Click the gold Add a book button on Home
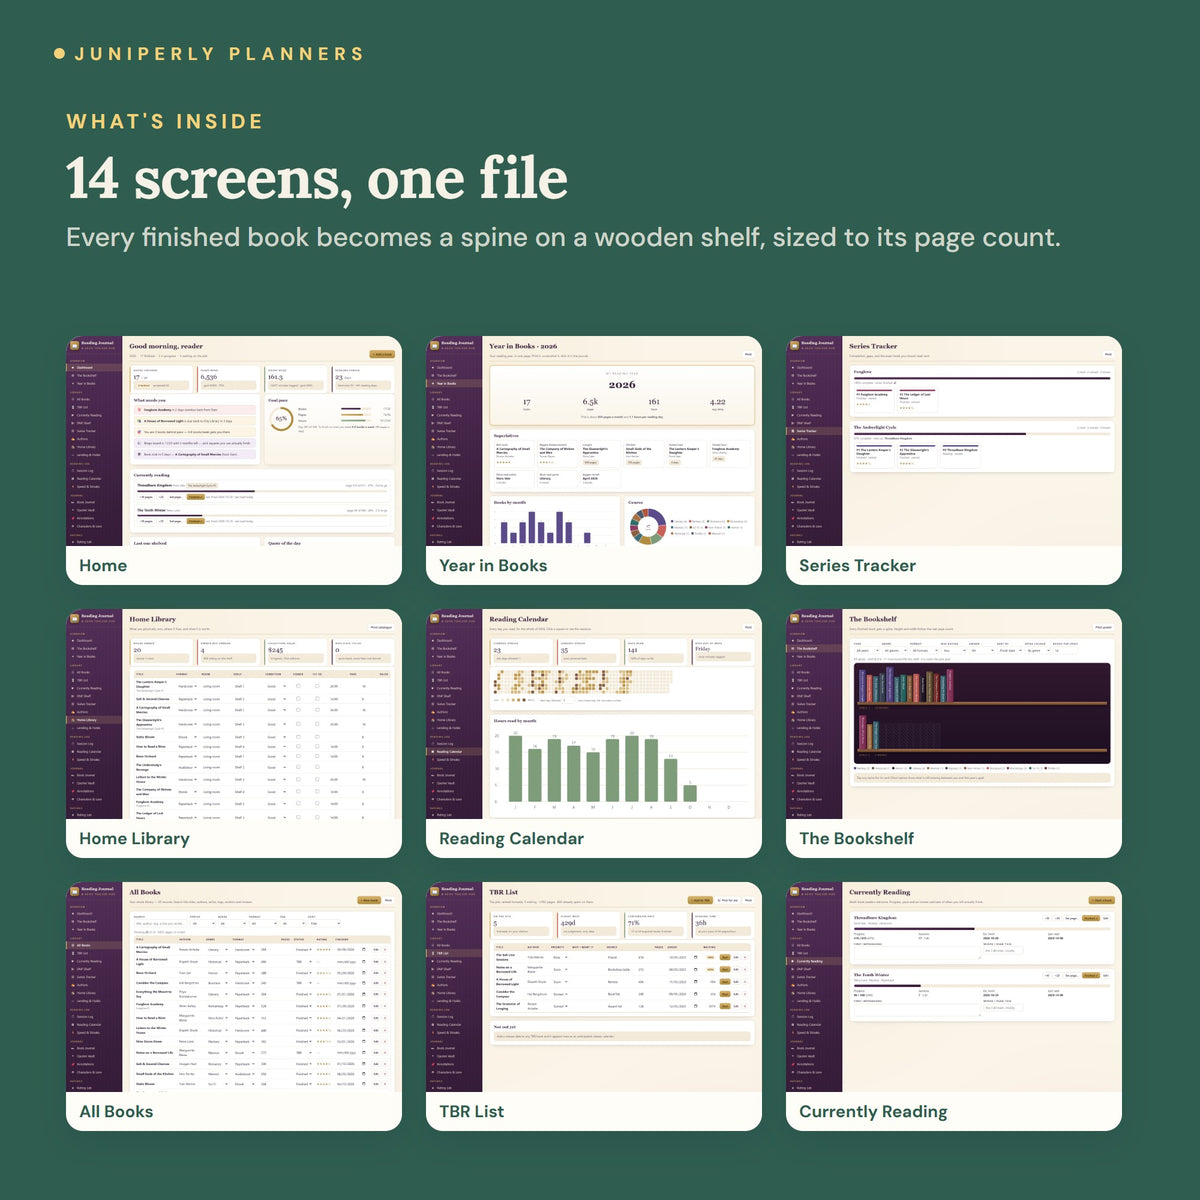The width and height of the screenshot is (1200, 1200). [x=382, y=354]
